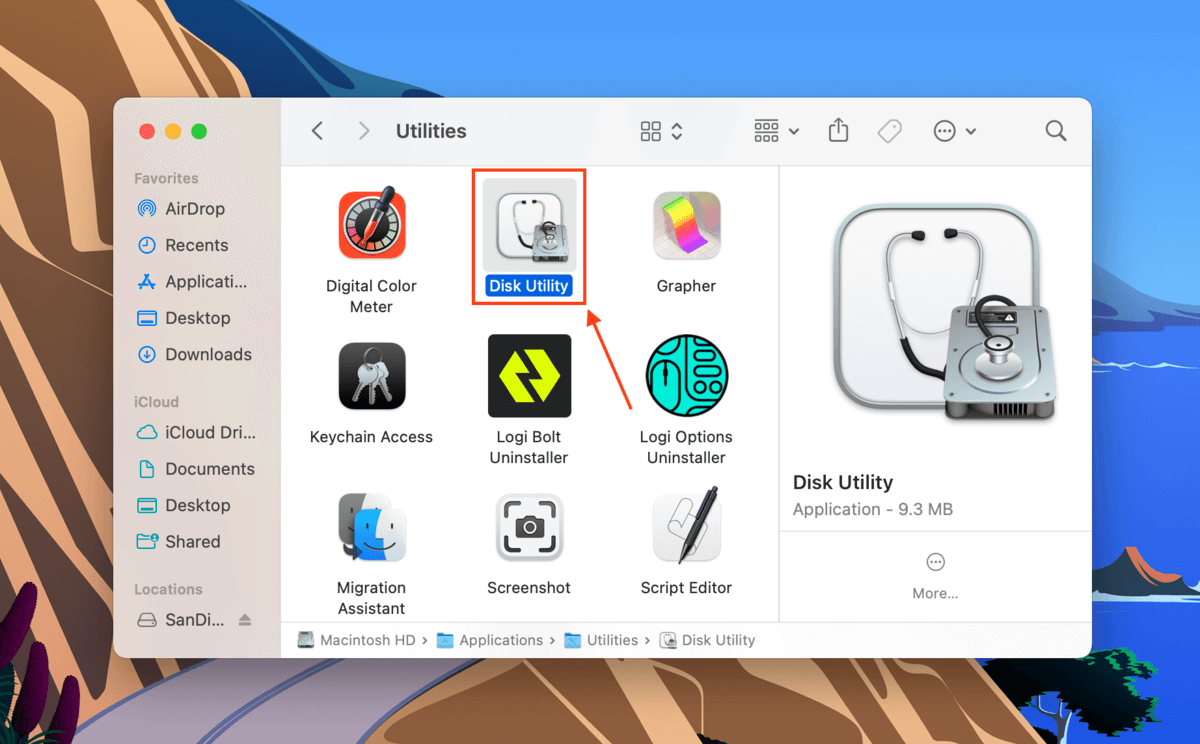Click the Share toolbar icon
Viewport: 1200px width, 744px height.
click(x=838, y=131)
